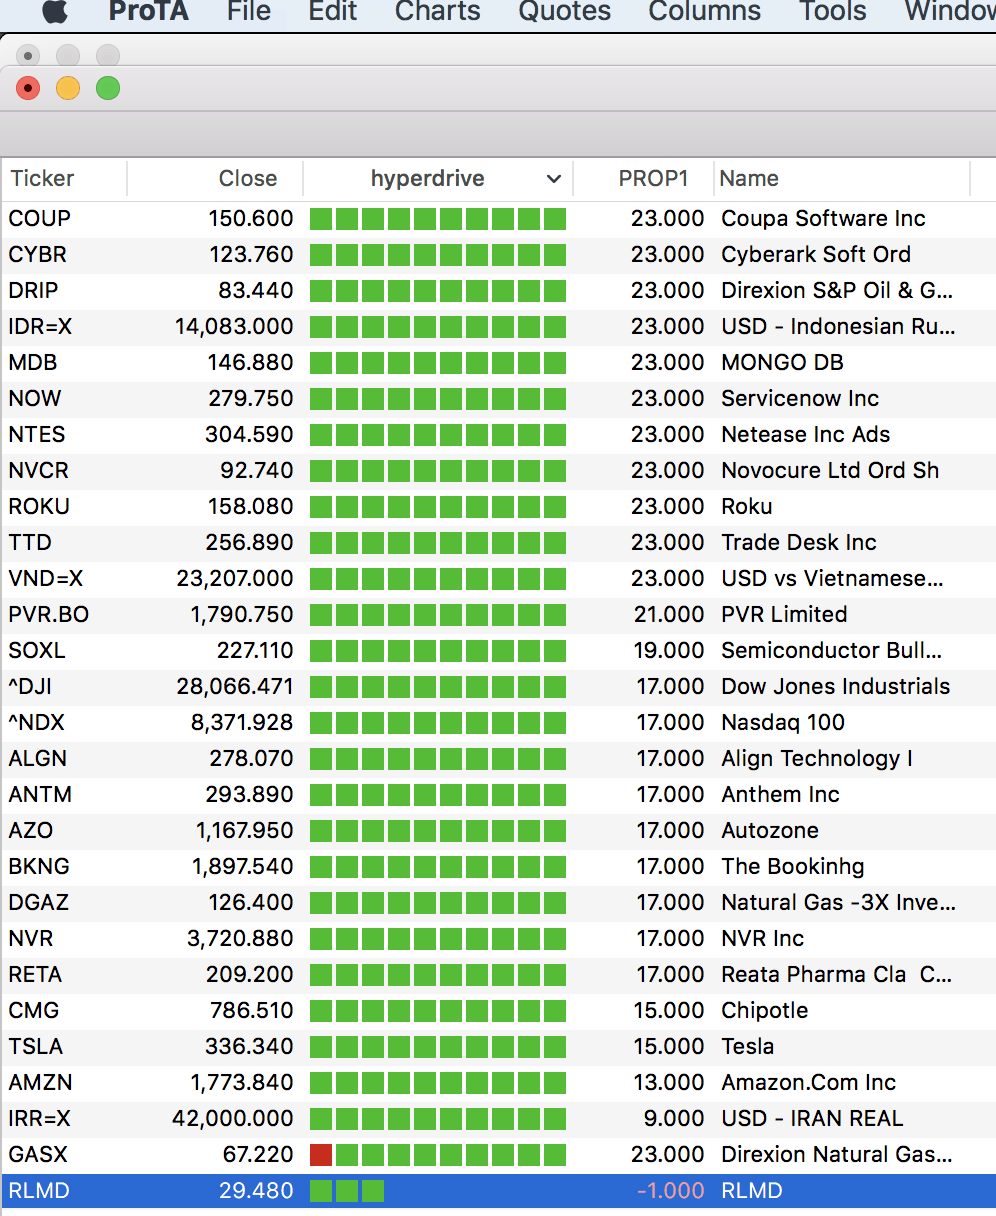The image size is (996, 1216).
Task: Open the Charts menu
Action: [438, 11]
